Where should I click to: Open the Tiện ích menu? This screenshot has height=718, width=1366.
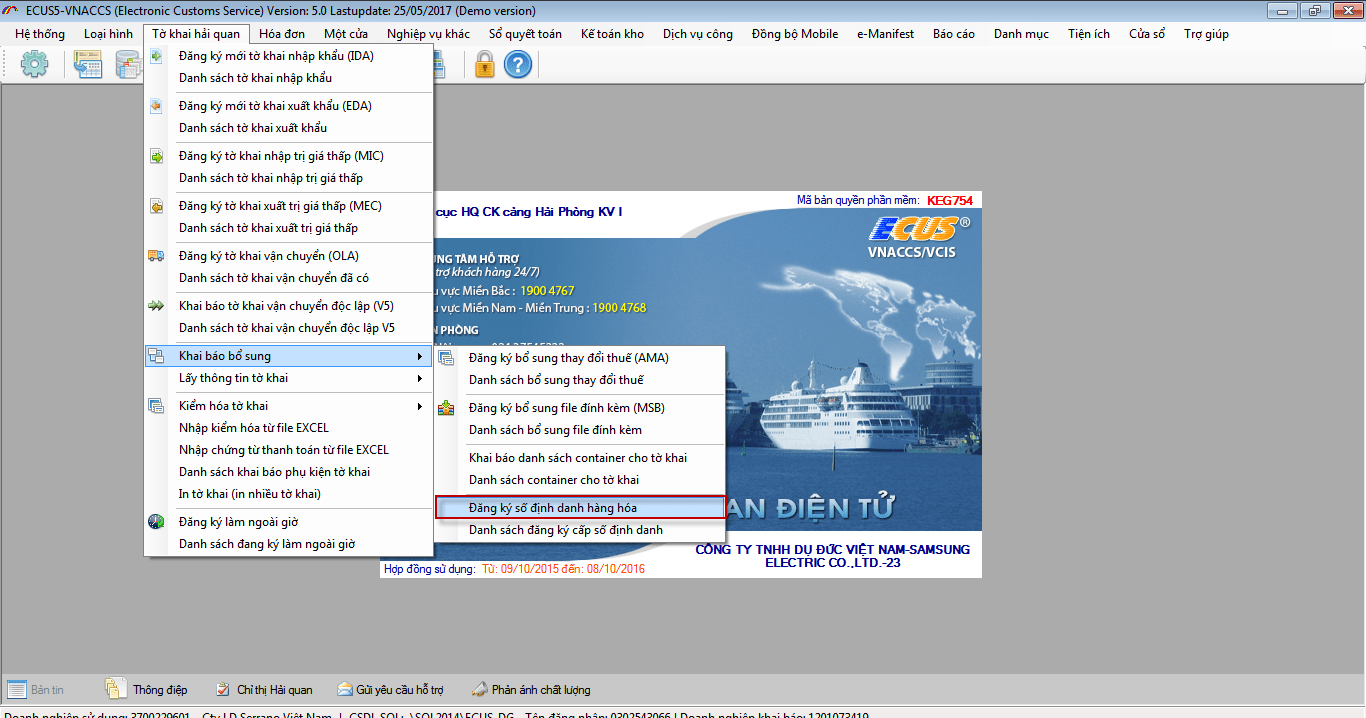tap(1089, 34)
